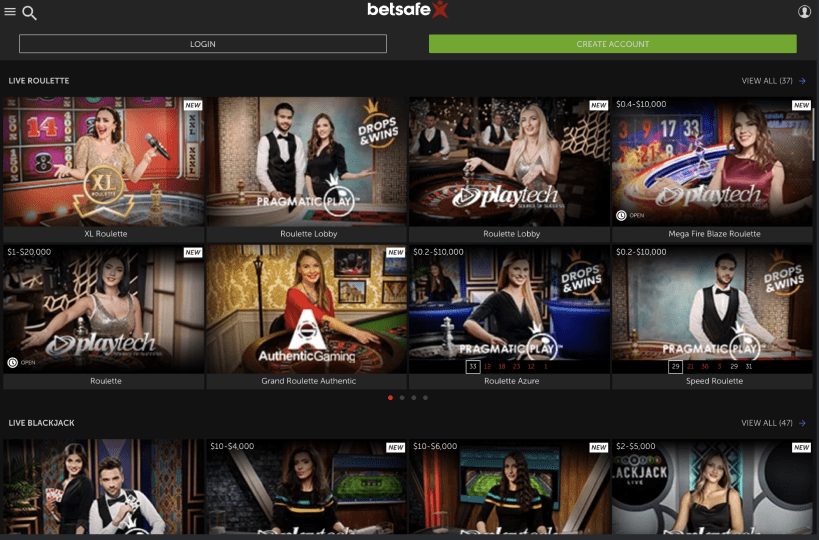Click the clock icon on Mega Fire Blaze Roulette

621,215
